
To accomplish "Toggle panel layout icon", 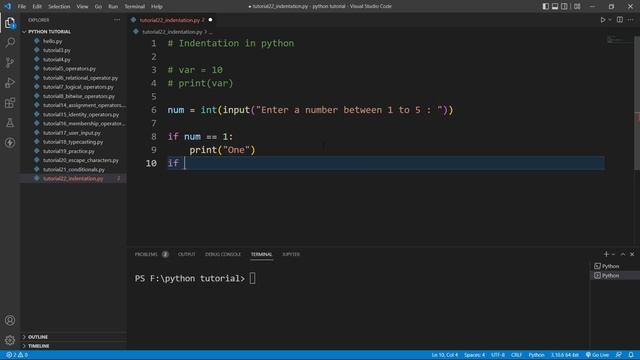I will (555, 7).
